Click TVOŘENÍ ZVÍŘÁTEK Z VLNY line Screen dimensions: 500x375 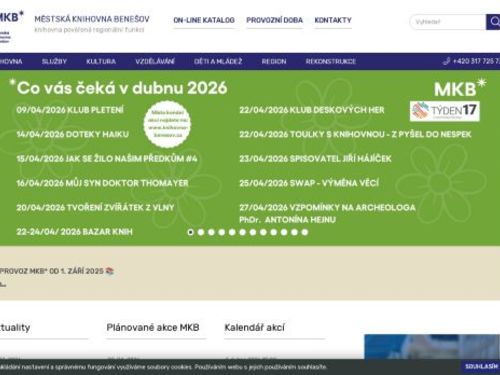pos(95,207)
